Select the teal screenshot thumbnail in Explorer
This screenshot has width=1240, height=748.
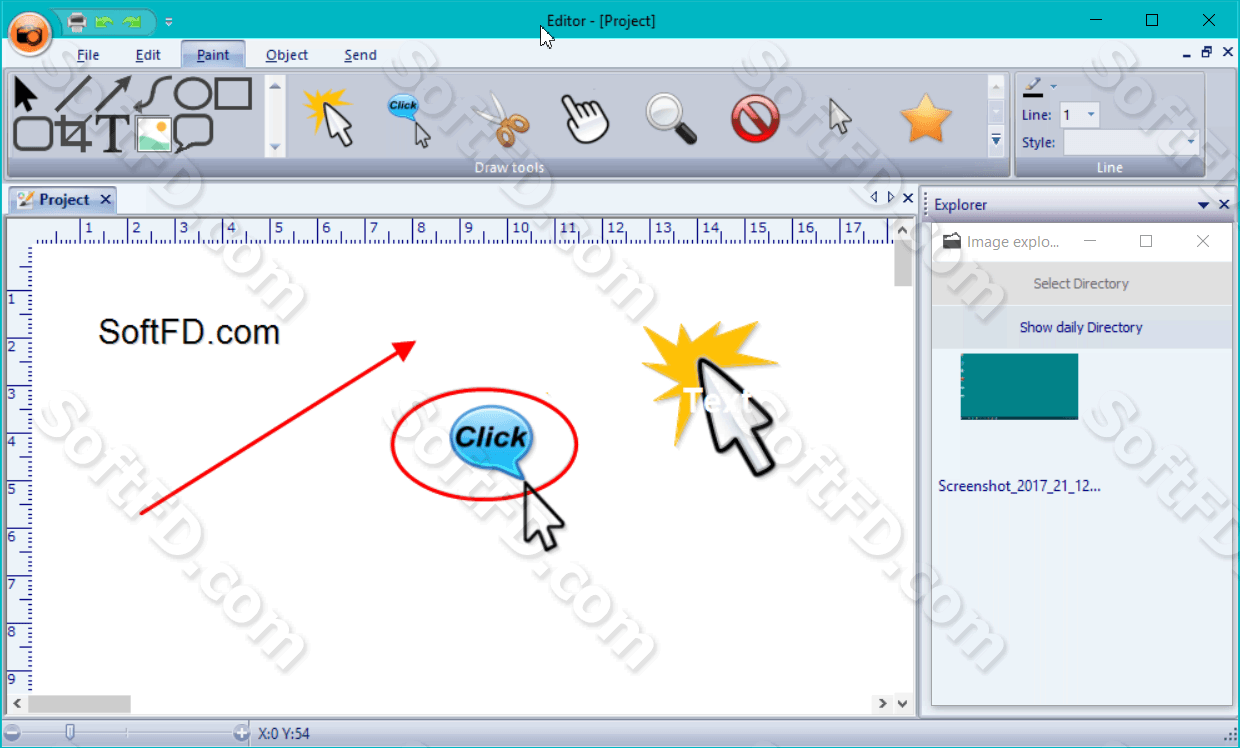pyautogui.click(x=1019, y=386)
